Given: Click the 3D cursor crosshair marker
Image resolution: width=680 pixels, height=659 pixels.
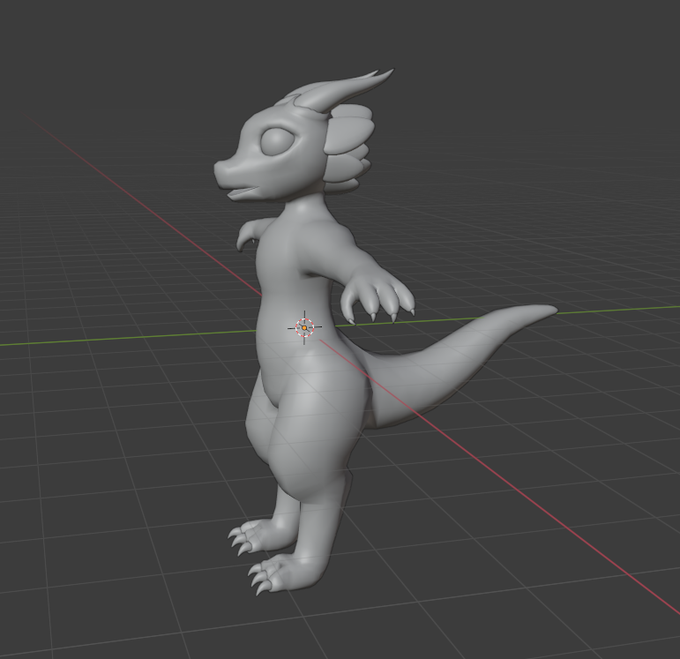Looking at the screenshot, I should click(x=304, y=328).
